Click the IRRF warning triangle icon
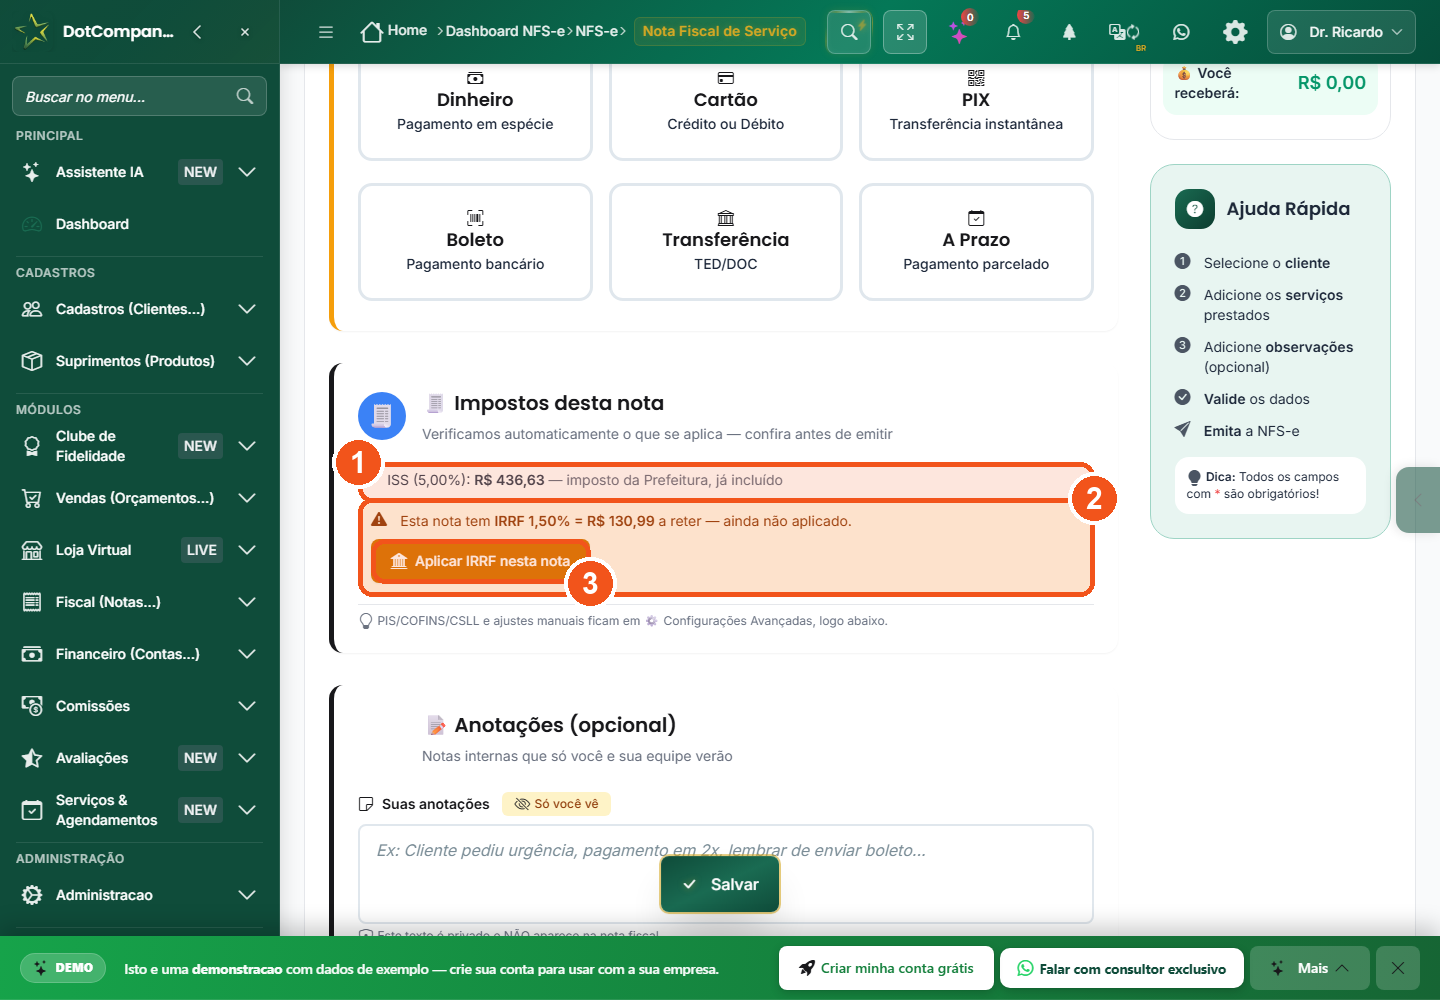Viewport: 1440px width, 1000px height. 379,520
